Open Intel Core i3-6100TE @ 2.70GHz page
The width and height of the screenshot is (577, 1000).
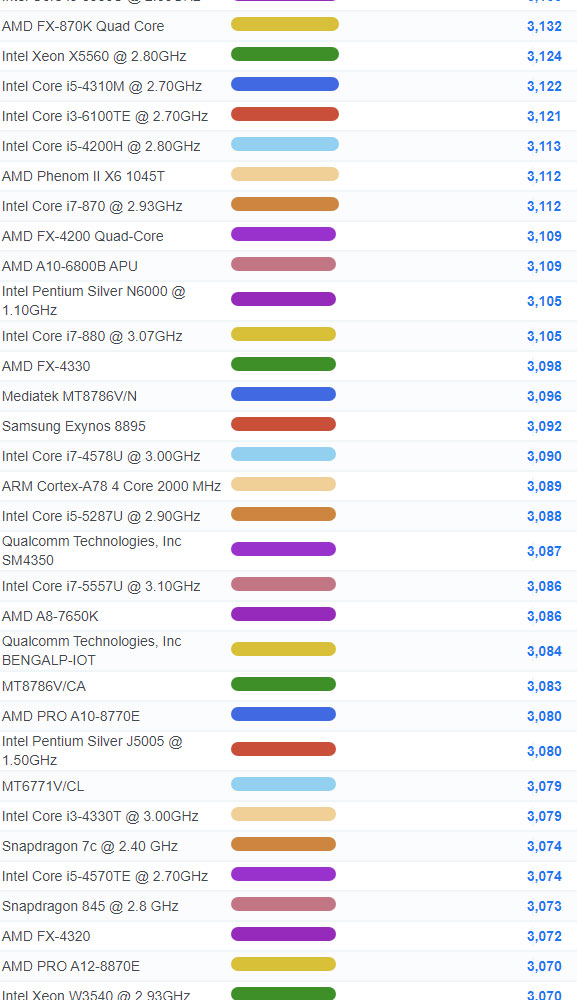click(x=105, y=116)
